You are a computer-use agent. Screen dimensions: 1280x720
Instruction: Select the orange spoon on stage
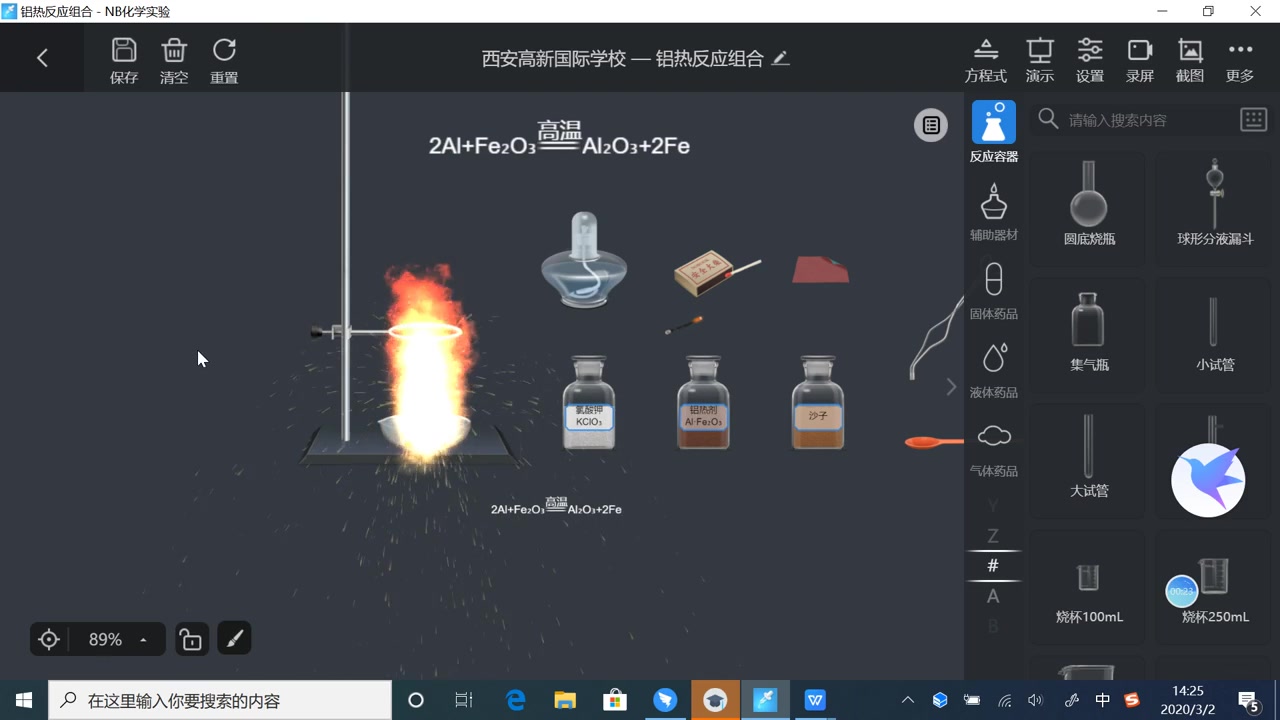click(x=933, y=442)
